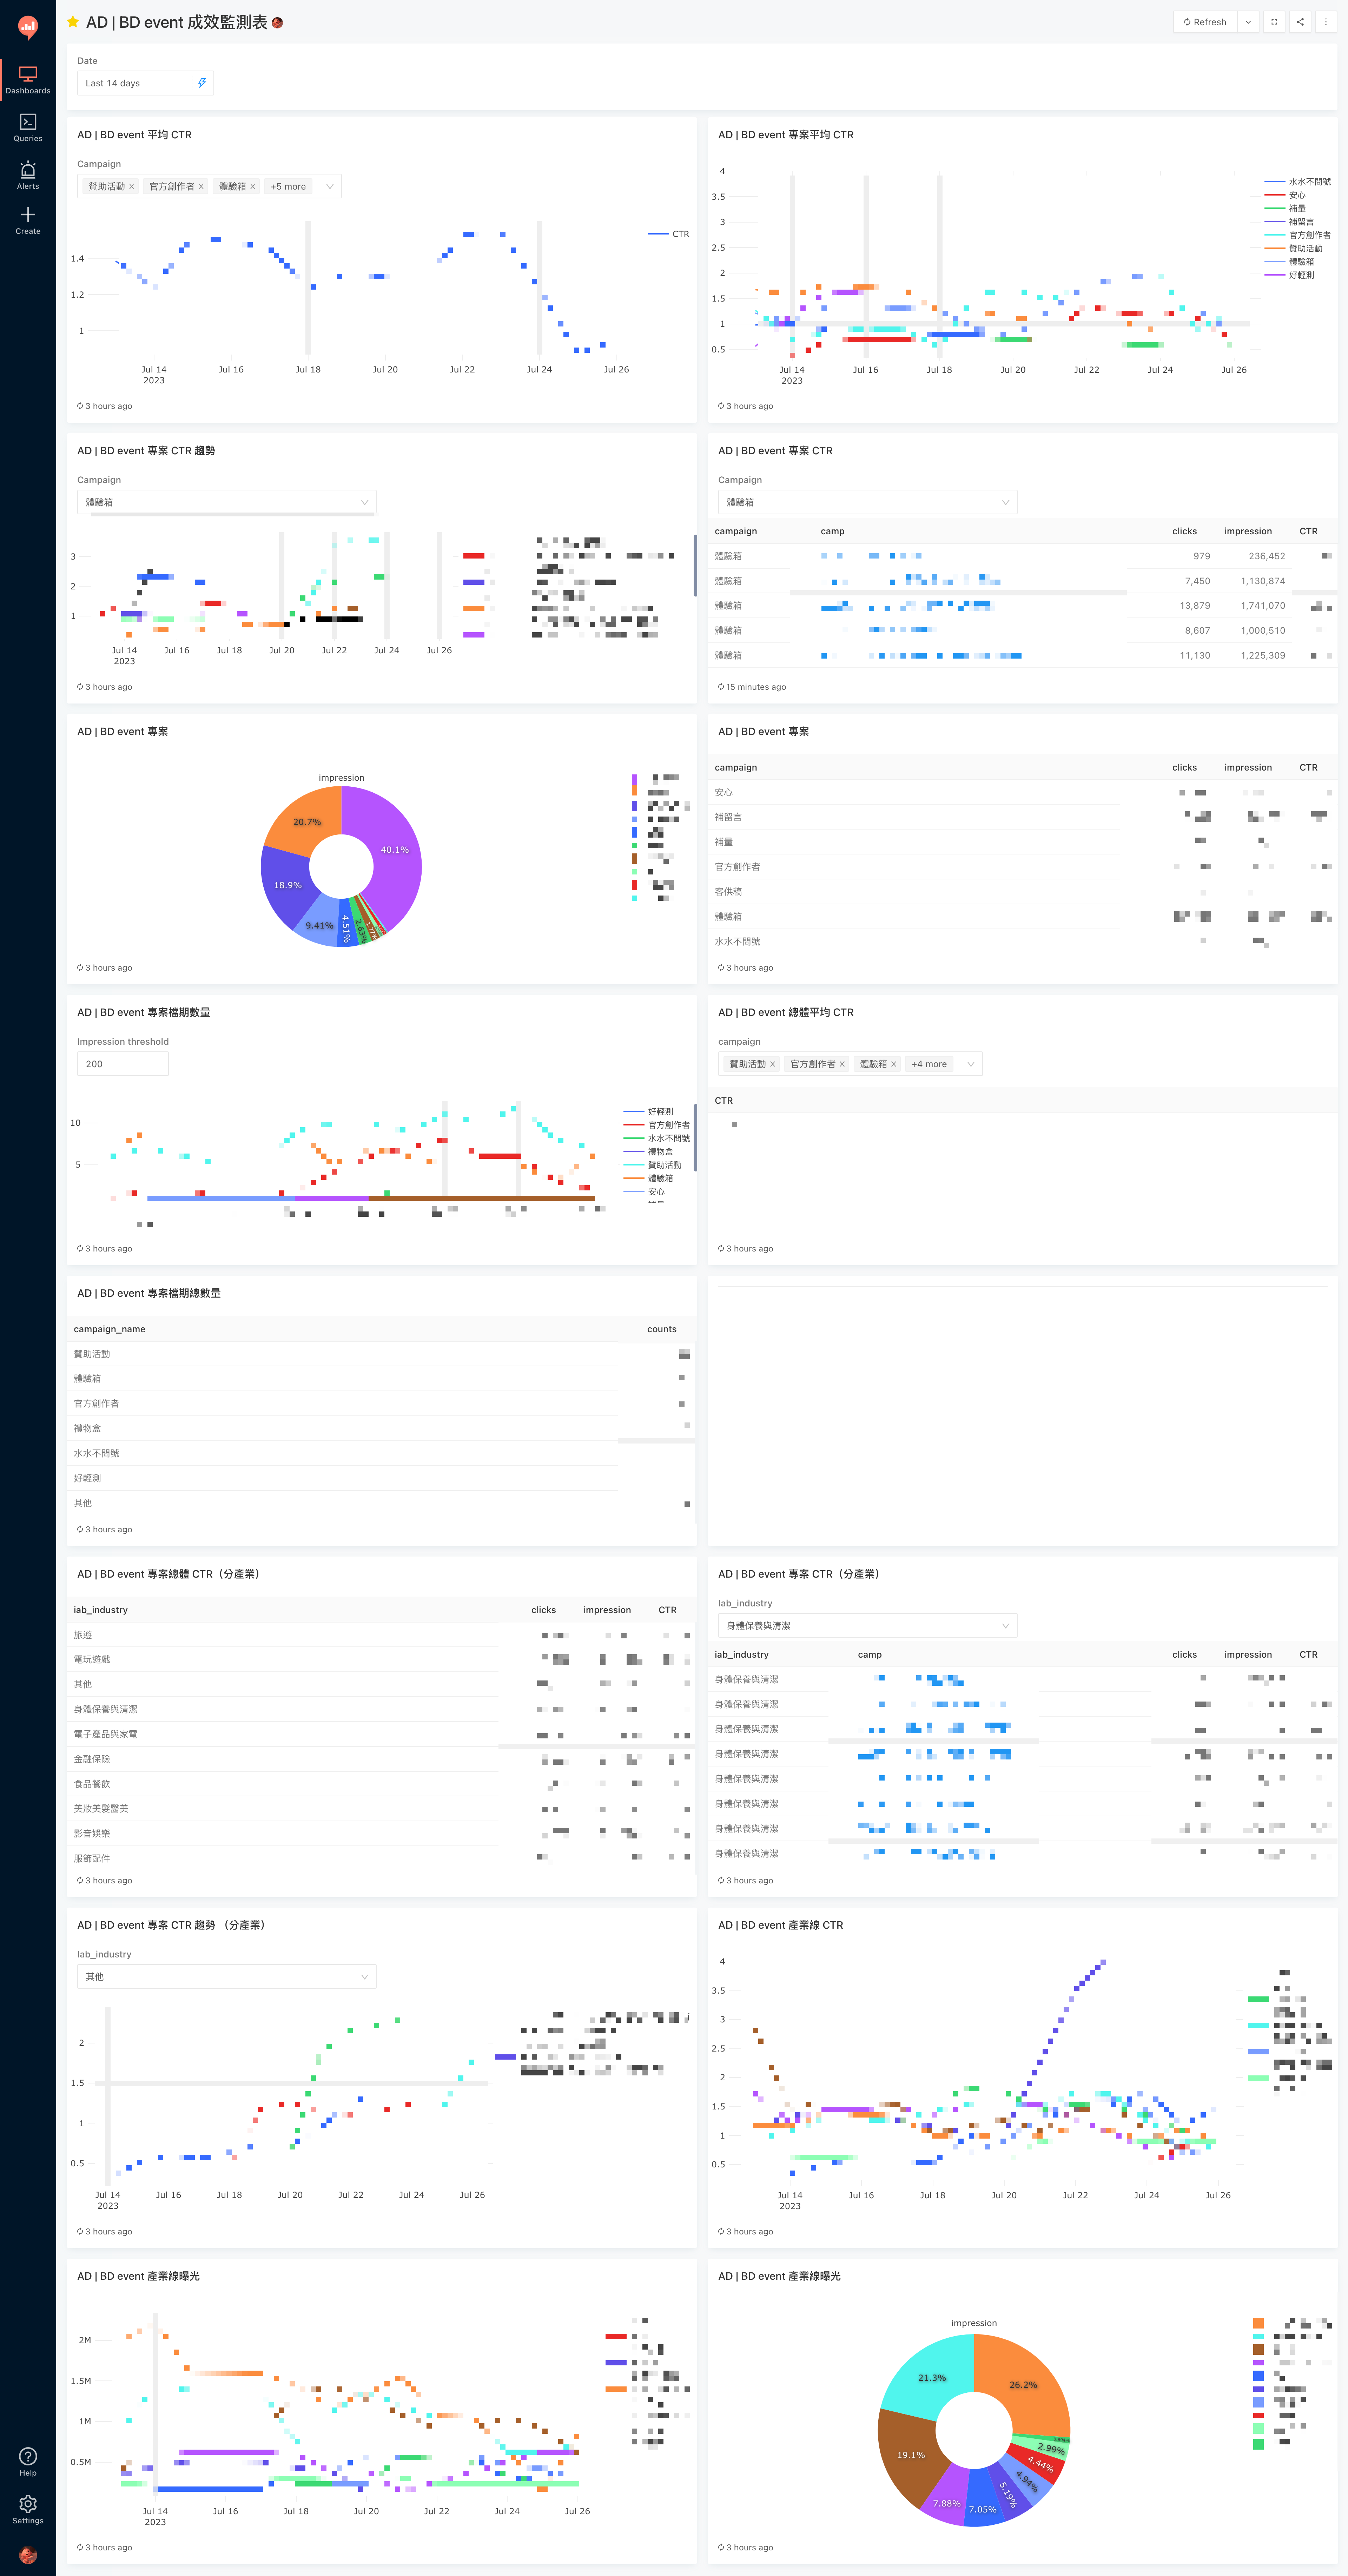Toggle 好輕測 series in 專案平均 CTR legend
Screen dimensions: 1348x2576
click(1289, 275)
